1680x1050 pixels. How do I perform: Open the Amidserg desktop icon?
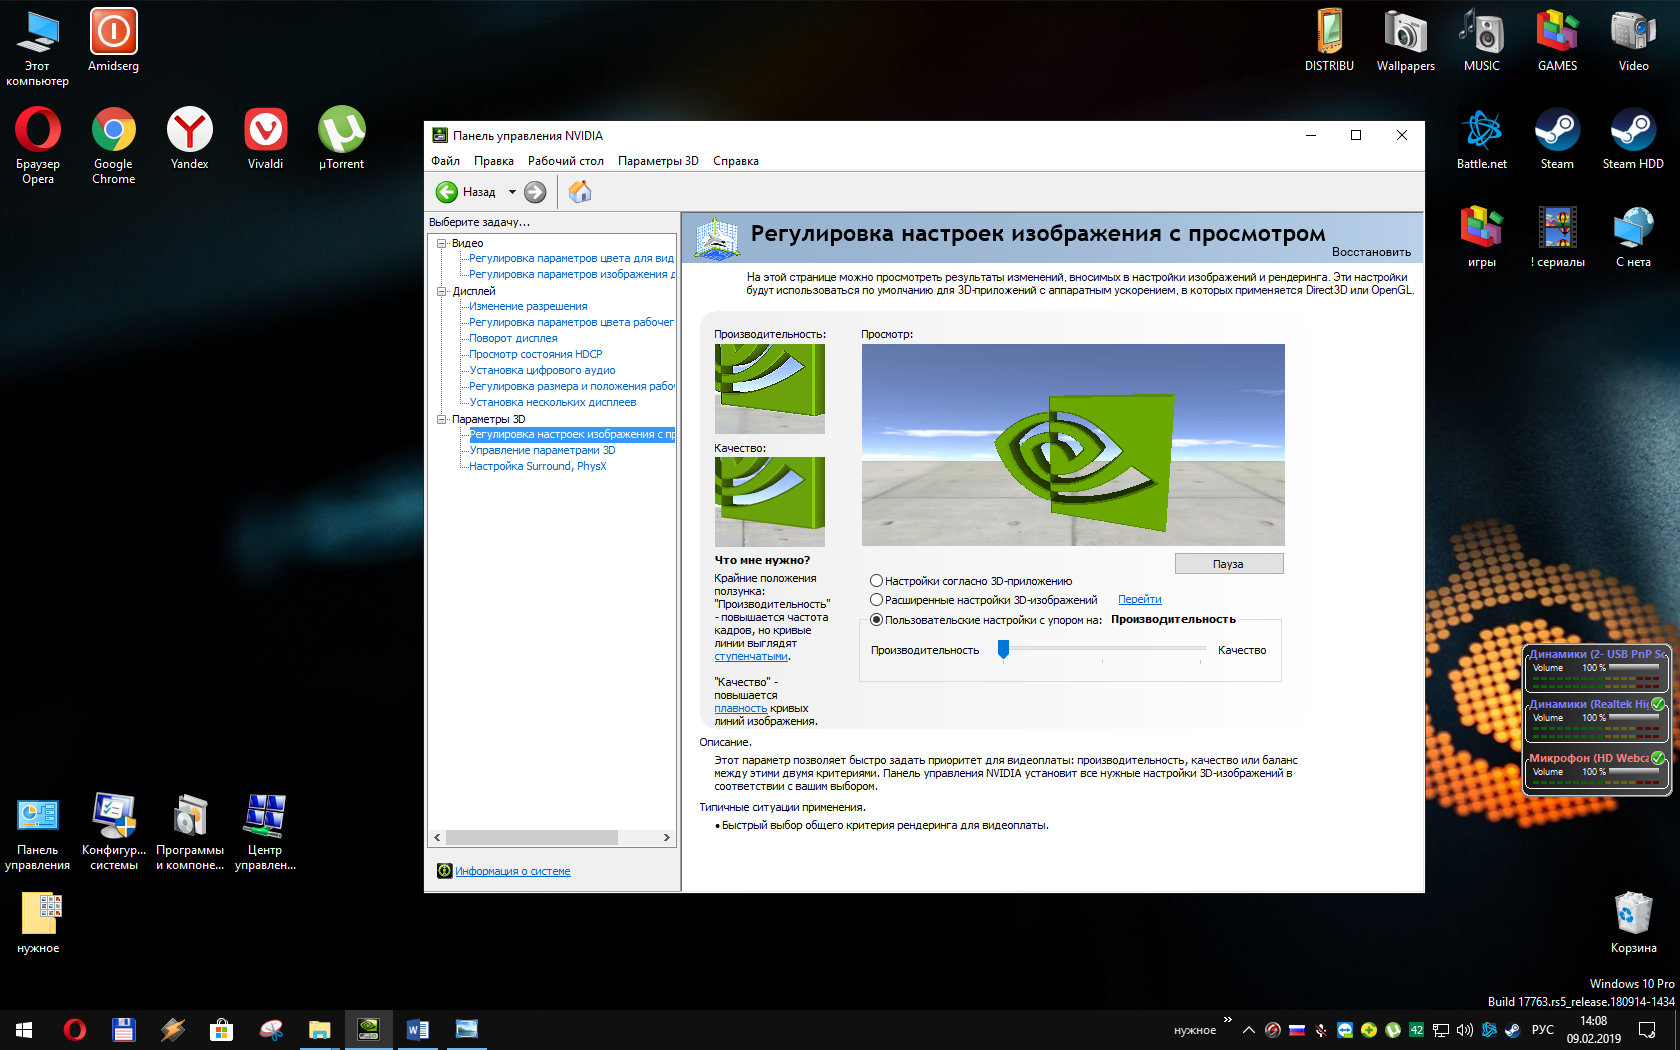point(114,40)
